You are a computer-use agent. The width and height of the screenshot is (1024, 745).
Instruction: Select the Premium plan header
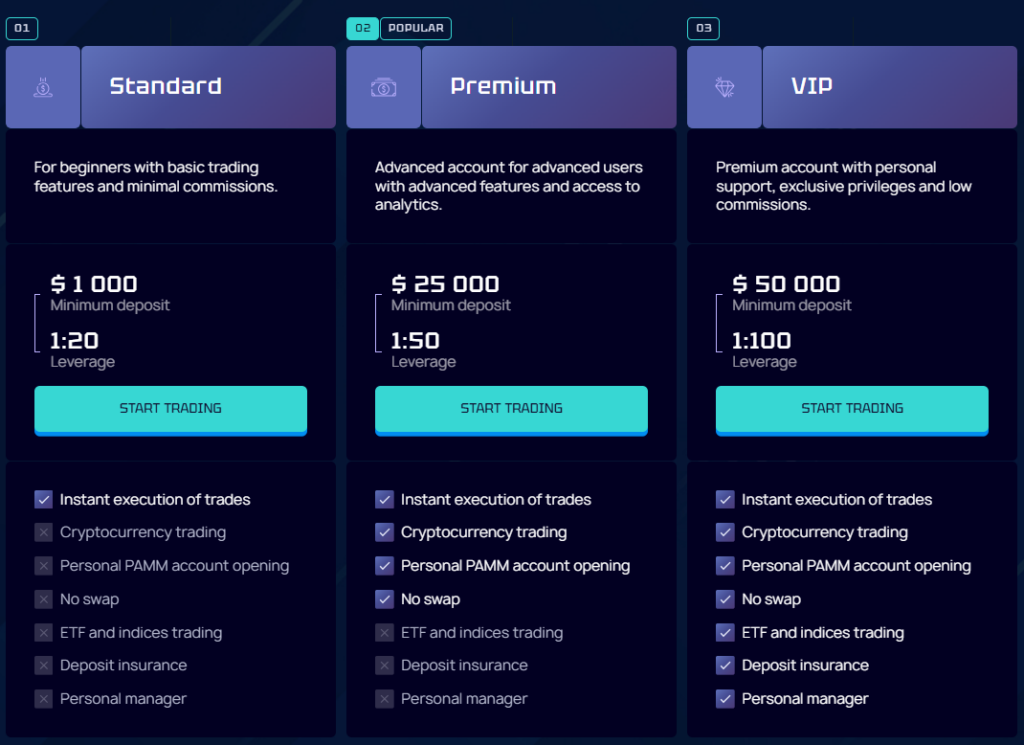tap(549, 87)
